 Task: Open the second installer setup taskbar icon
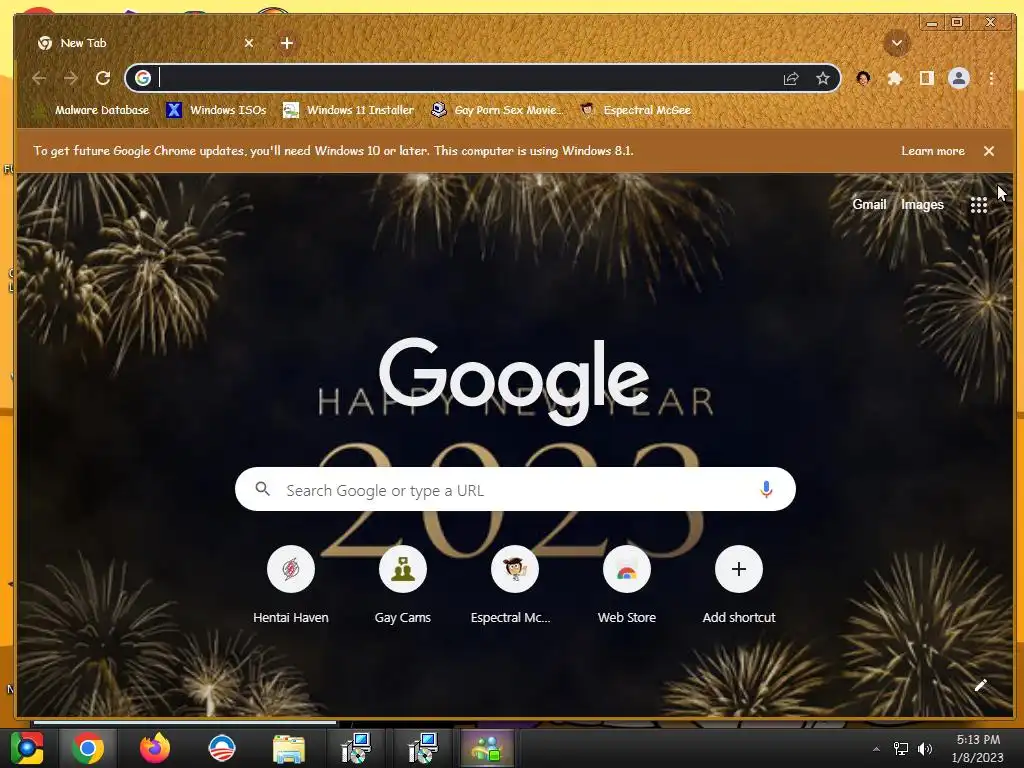coord(423,748)
